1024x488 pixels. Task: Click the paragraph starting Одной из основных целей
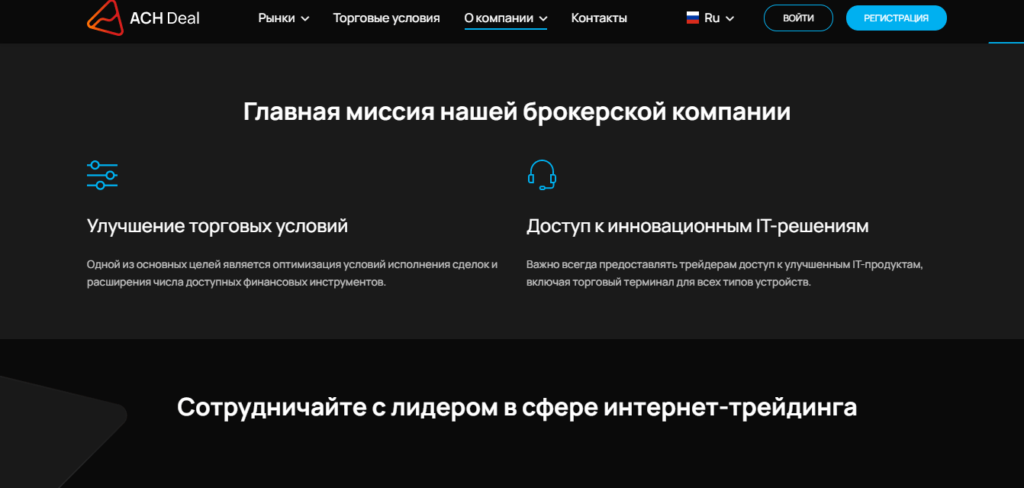(293, 274)
